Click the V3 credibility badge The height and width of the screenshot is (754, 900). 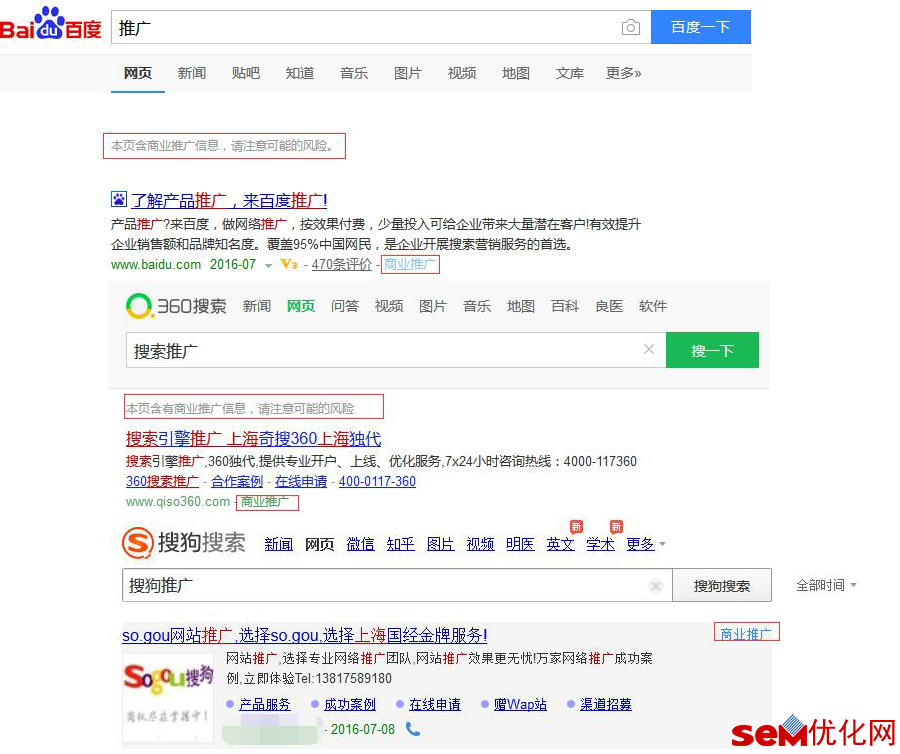tap(289, 264)
